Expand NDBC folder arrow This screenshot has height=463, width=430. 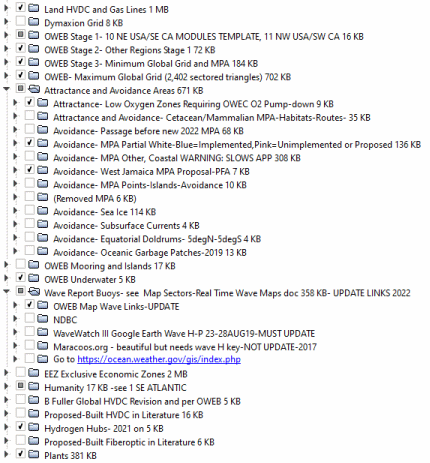[15, 319]
